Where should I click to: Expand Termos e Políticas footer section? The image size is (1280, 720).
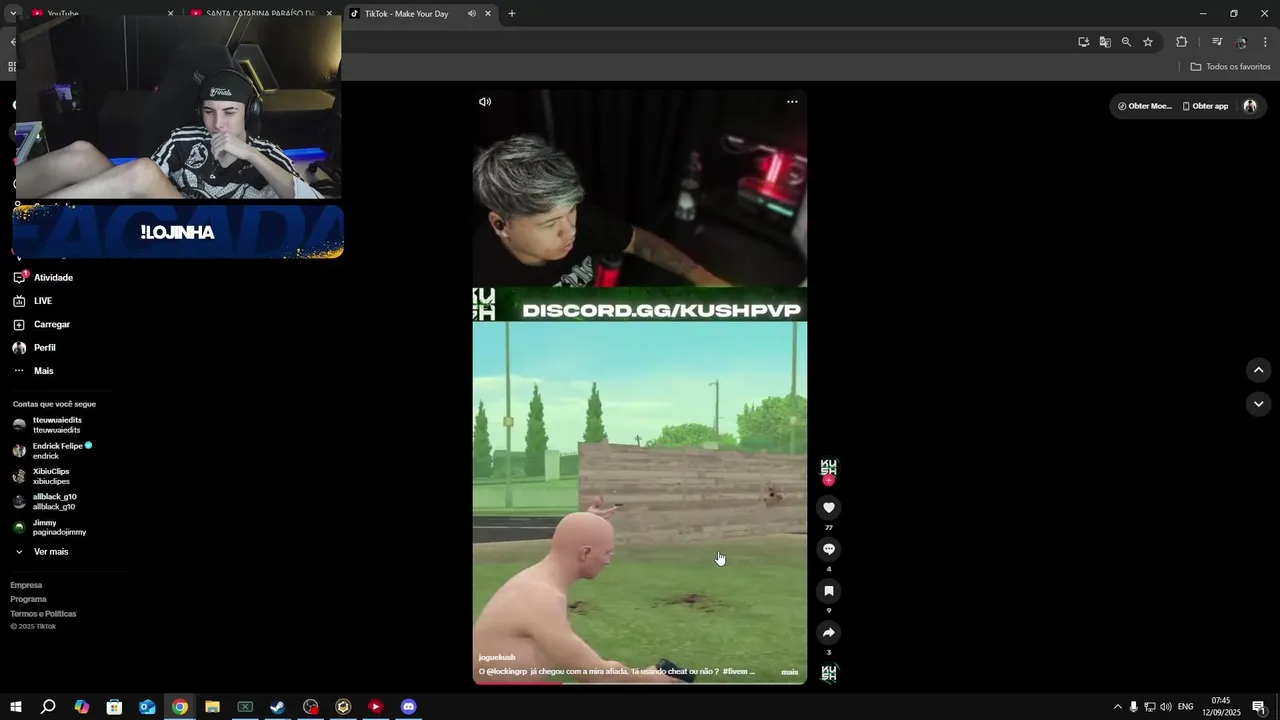(x=43, y=614)
